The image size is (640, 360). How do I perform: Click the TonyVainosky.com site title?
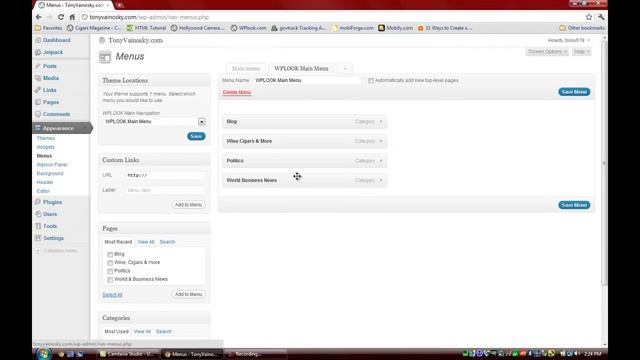point(136,40)
